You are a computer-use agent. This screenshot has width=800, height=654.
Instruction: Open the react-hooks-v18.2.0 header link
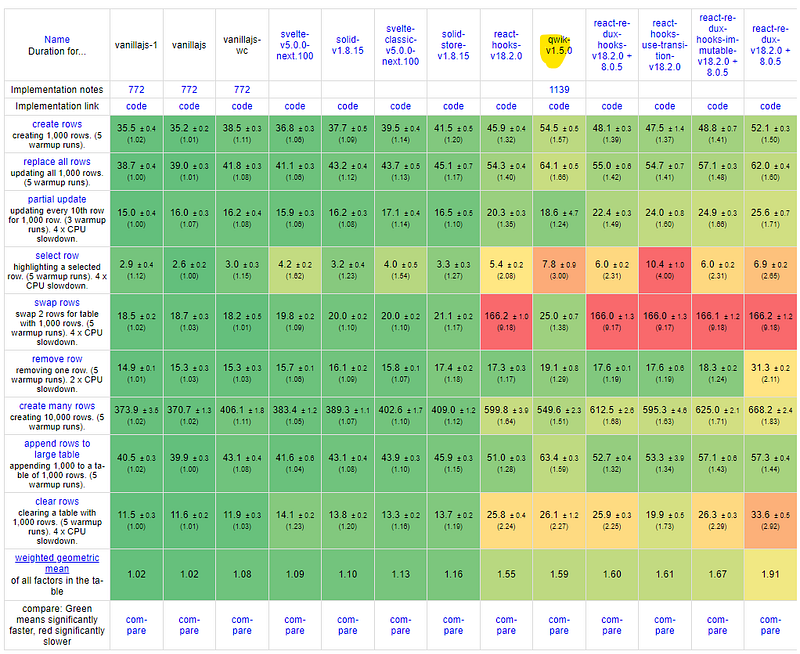pos(506,45)
